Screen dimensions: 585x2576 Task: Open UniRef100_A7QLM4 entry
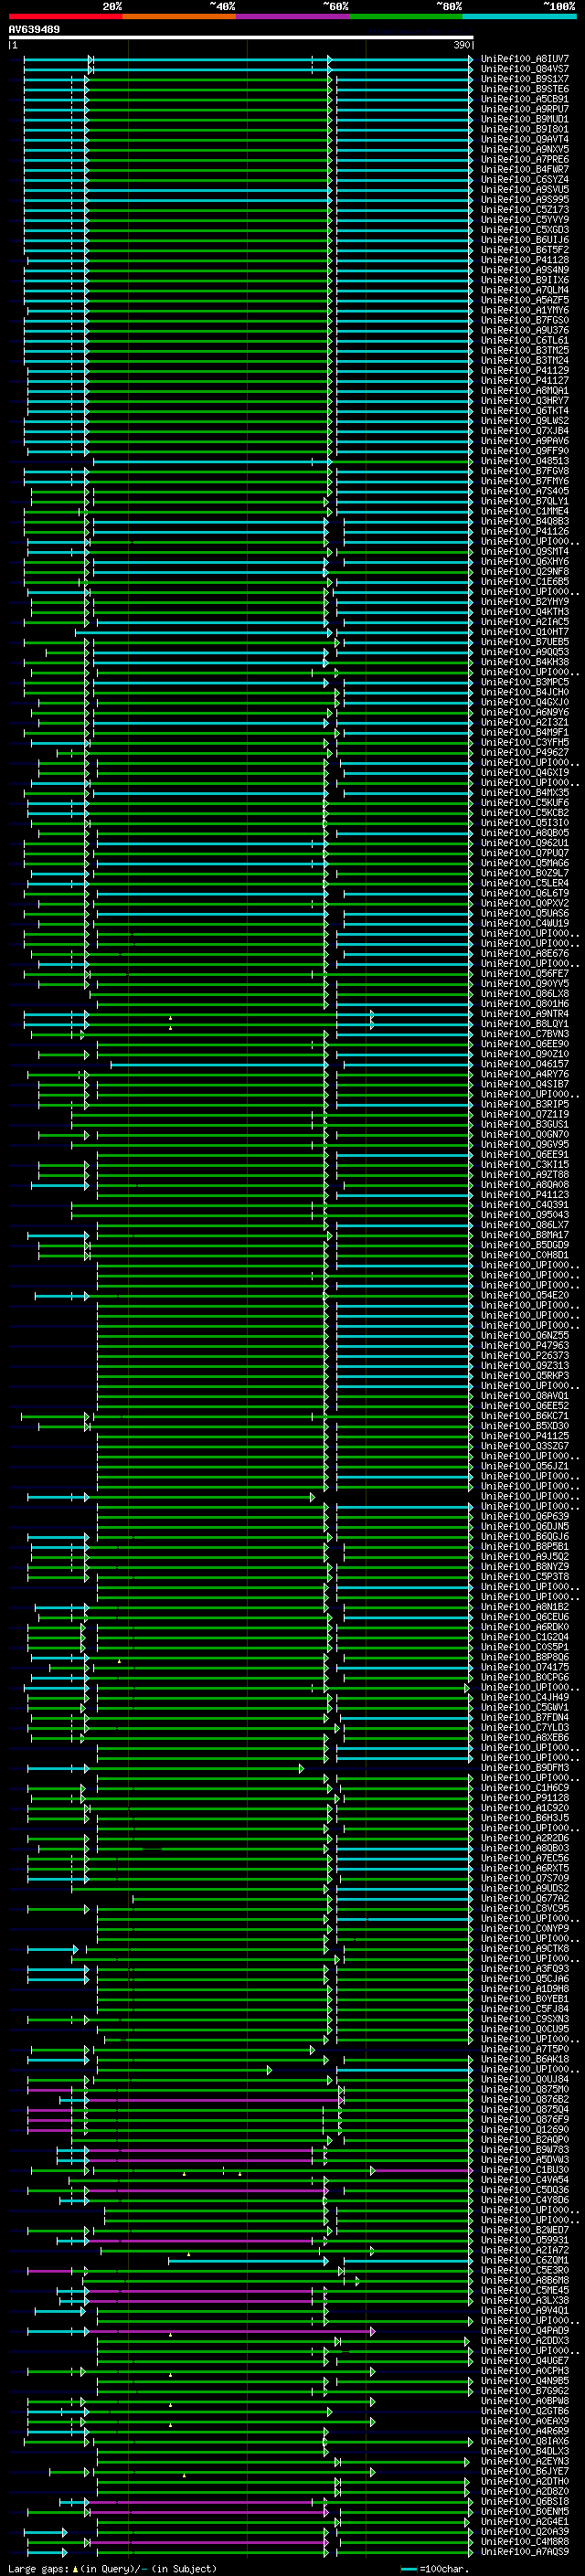pyautogui.click(x=525, y=290)
